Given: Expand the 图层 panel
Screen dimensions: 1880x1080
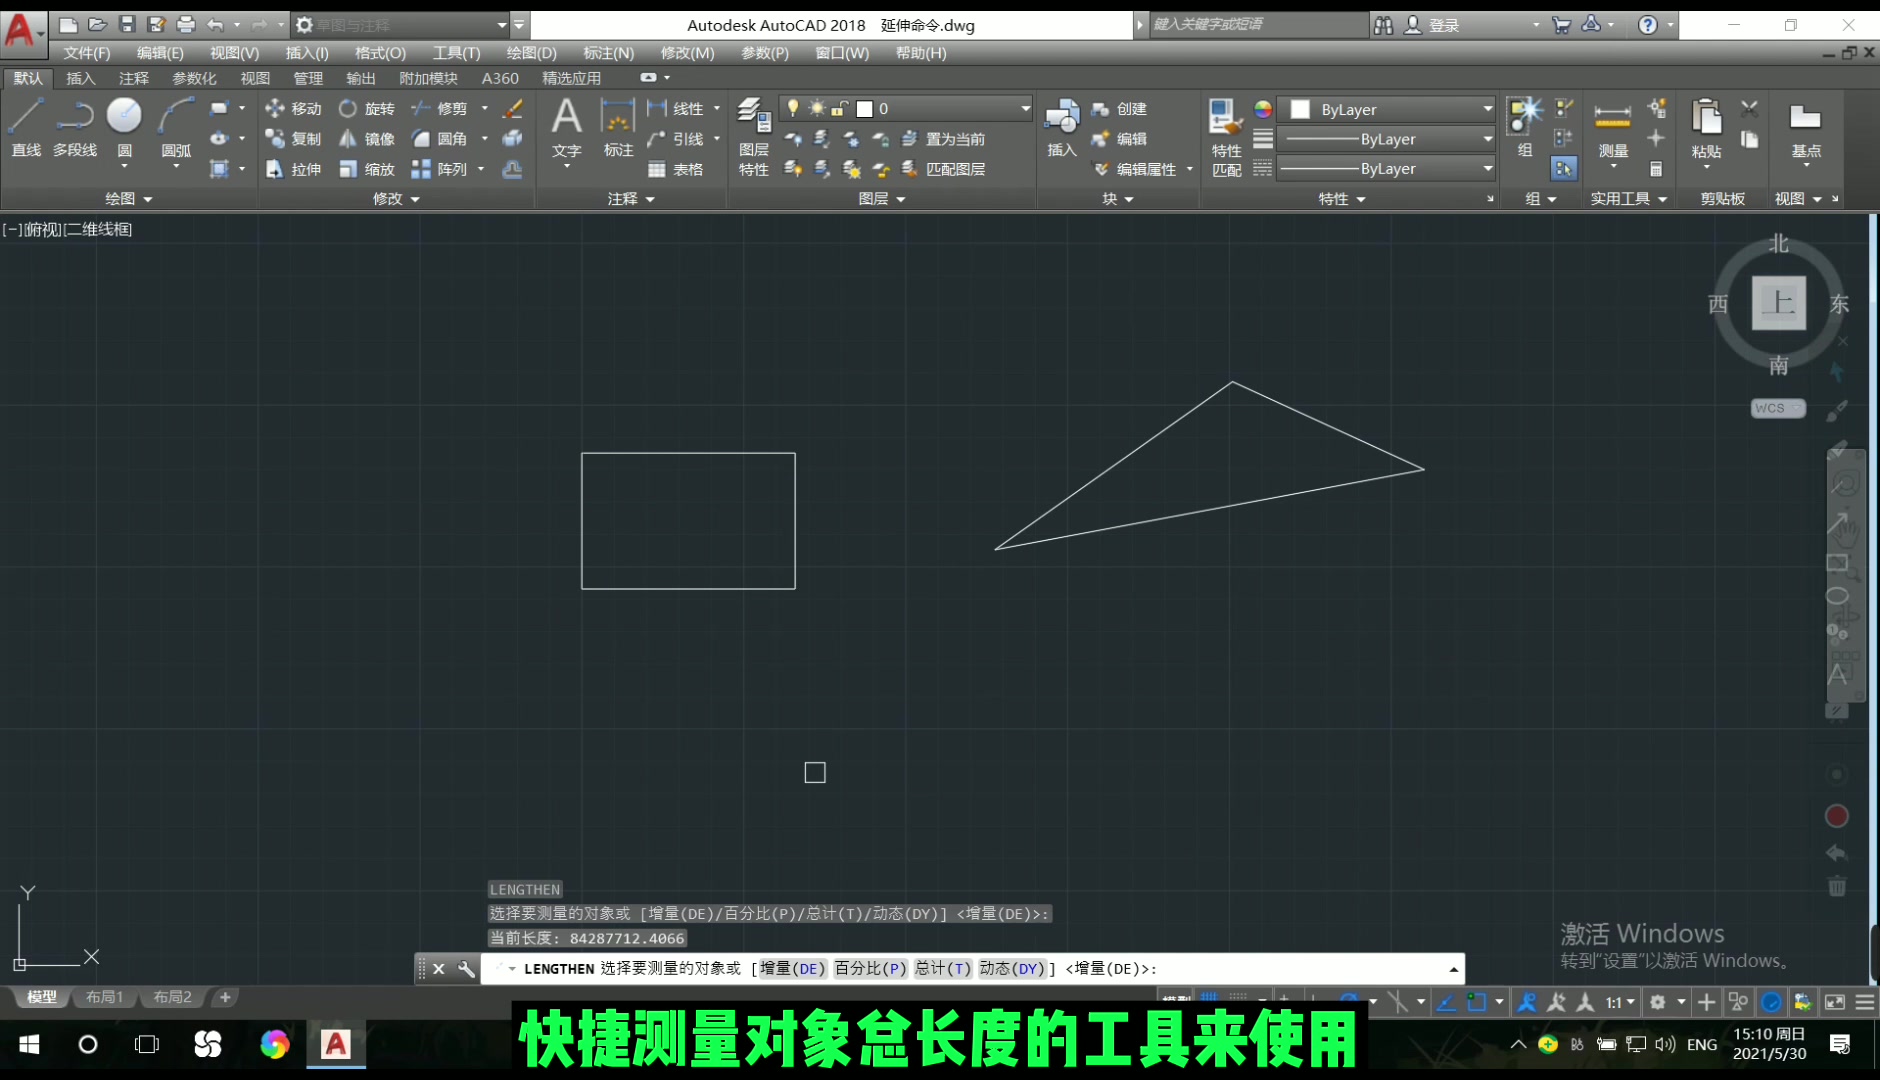Looking at the screenshot, I should pos(882,199).
